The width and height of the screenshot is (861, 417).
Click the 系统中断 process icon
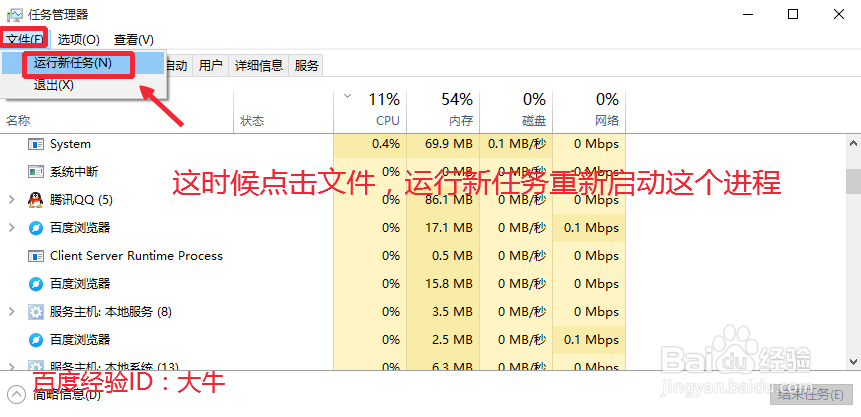coord(36,172)
